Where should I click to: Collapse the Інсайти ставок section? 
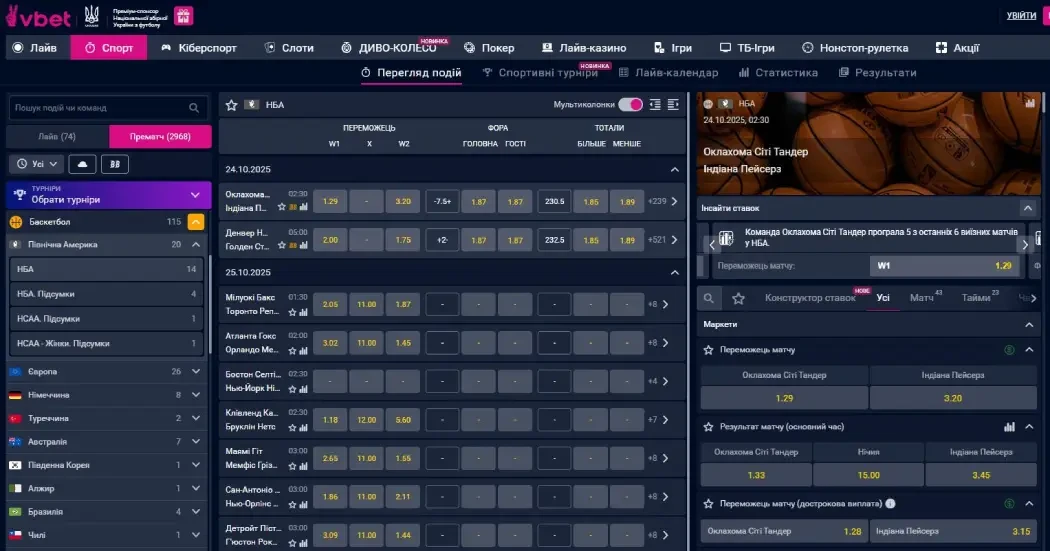(1027, 208)
